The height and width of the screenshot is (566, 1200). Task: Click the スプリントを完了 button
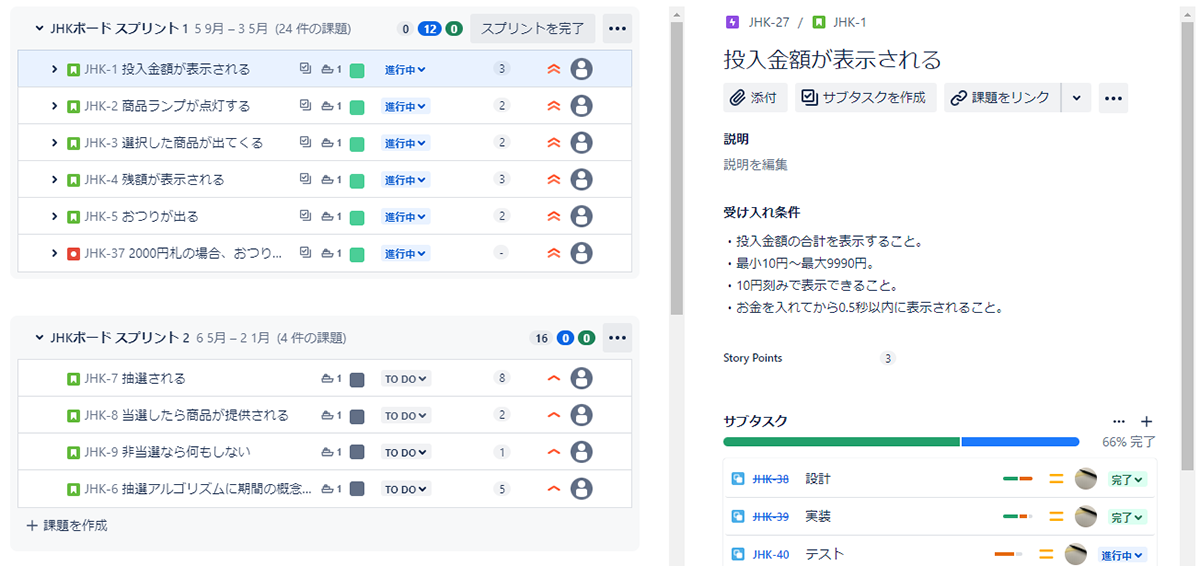click(x=532, y=28)
